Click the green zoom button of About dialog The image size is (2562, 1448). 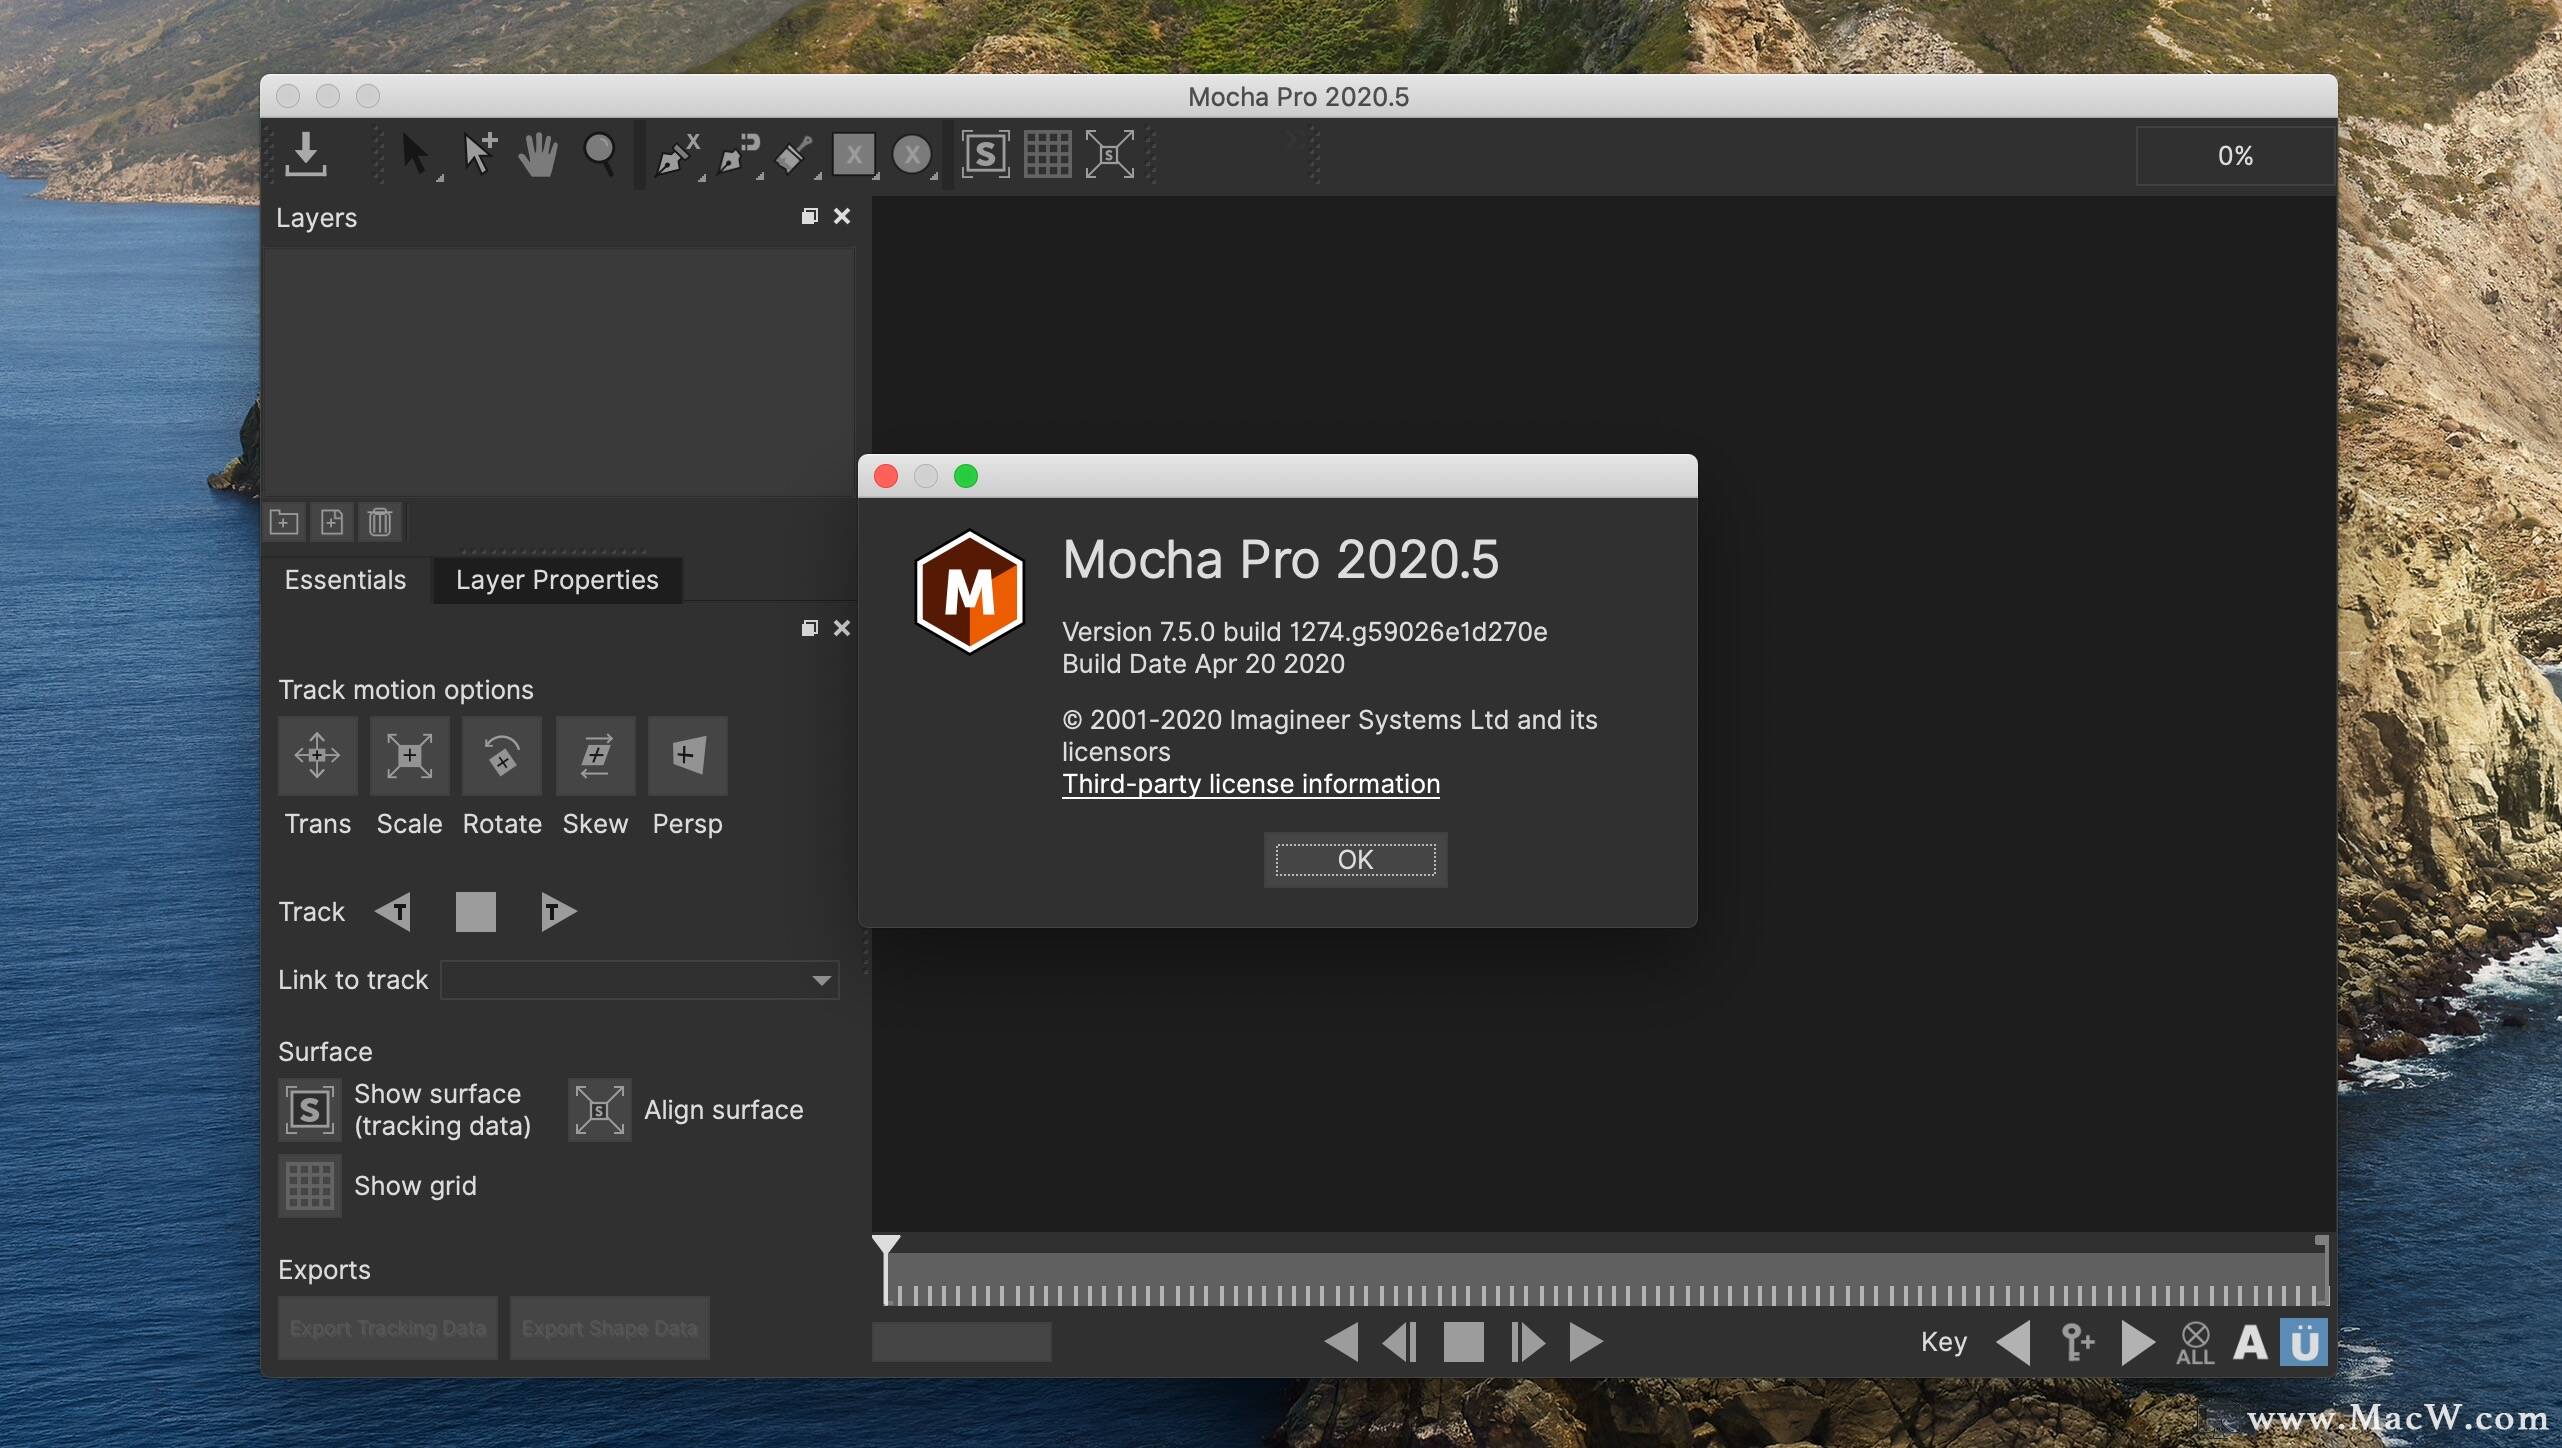tap(966, 476)
